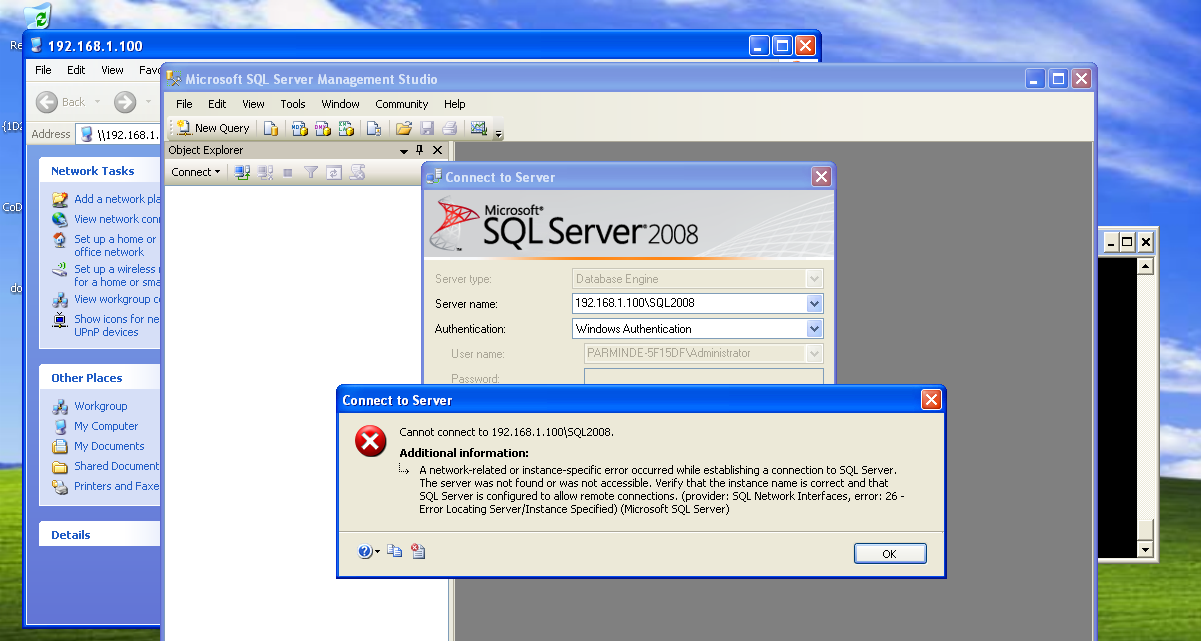Click the New Query toolbar button
The image size is (1201, 641).
(x=213, y=128)
